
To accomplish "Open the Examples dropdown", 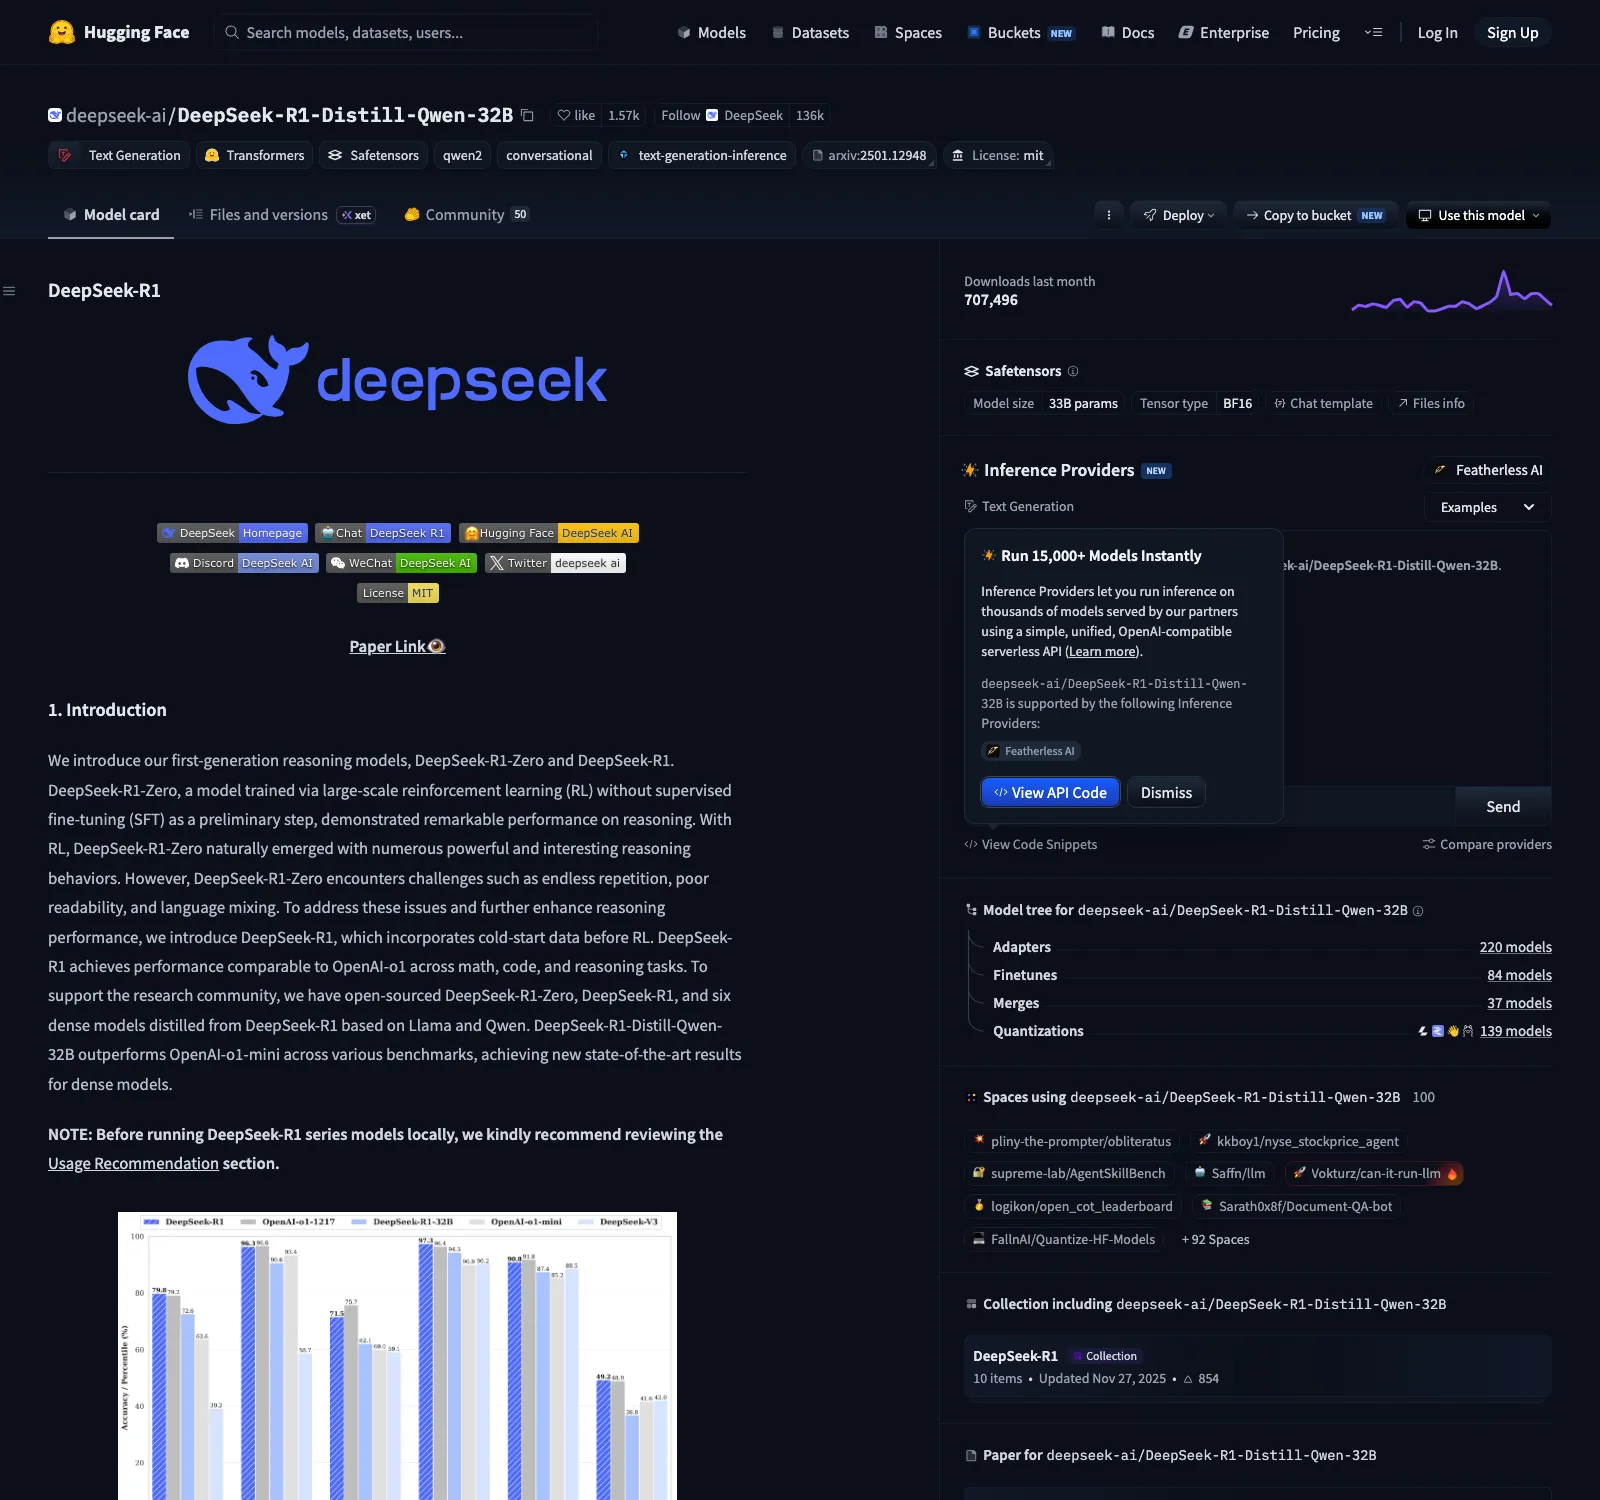I will (1487, 507).
